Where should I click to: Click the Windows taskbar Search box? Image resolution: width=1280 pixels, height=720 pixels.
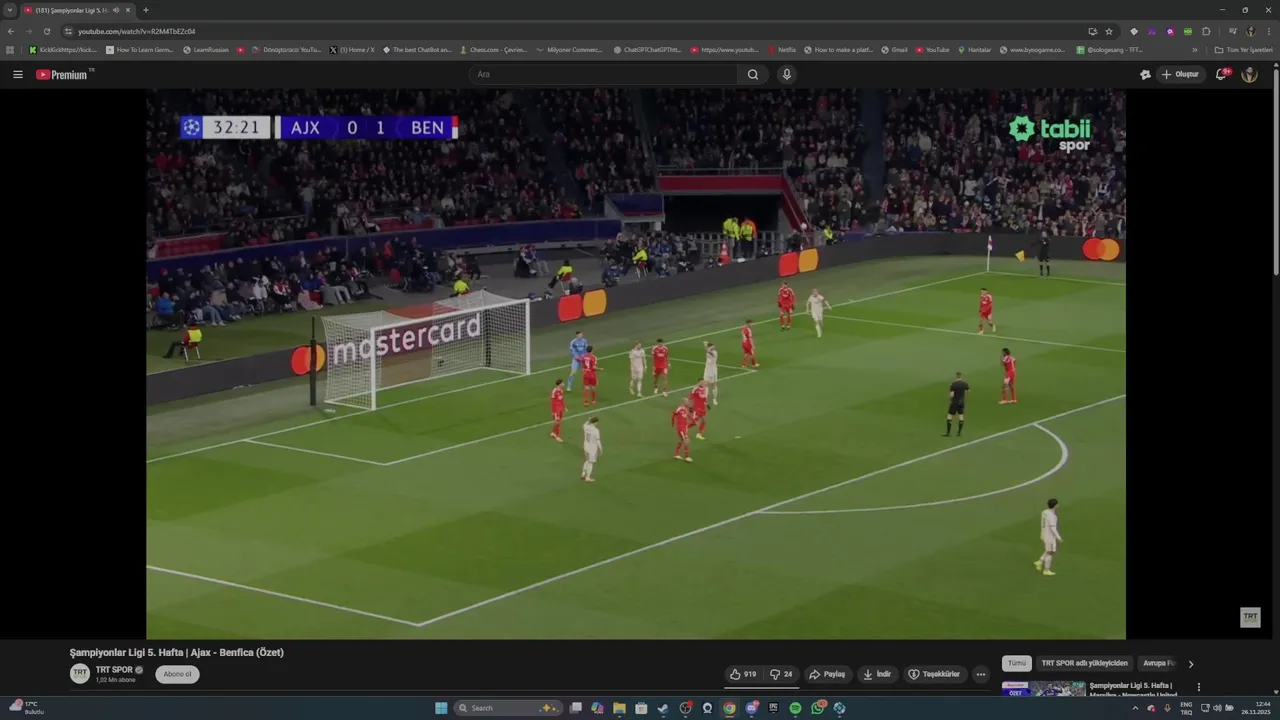pyautogui.click(x=509, y=708)
